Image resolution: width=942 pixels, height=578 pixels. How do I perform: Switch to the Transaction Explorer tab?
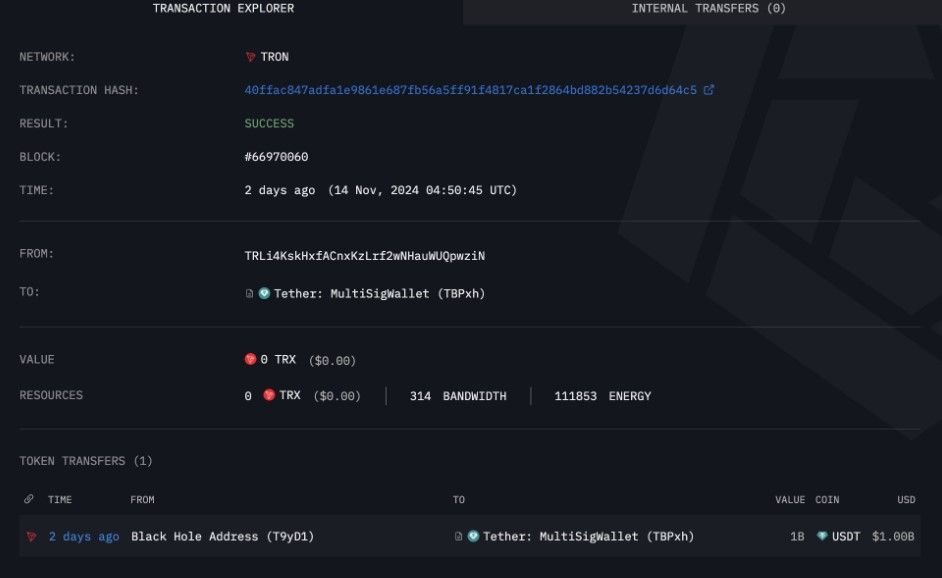click(223, 8)
